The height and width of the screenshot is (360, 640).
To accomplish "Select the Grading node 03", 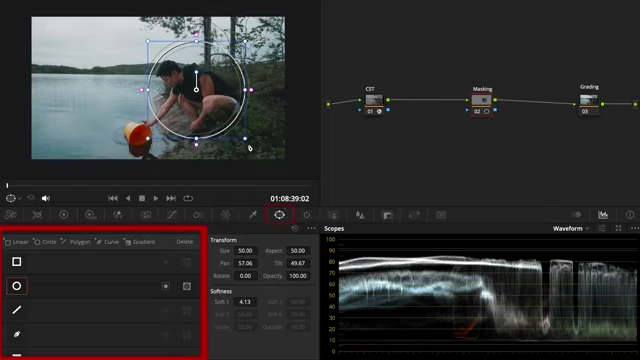I will pyautogui.click(x=589, y=104).
